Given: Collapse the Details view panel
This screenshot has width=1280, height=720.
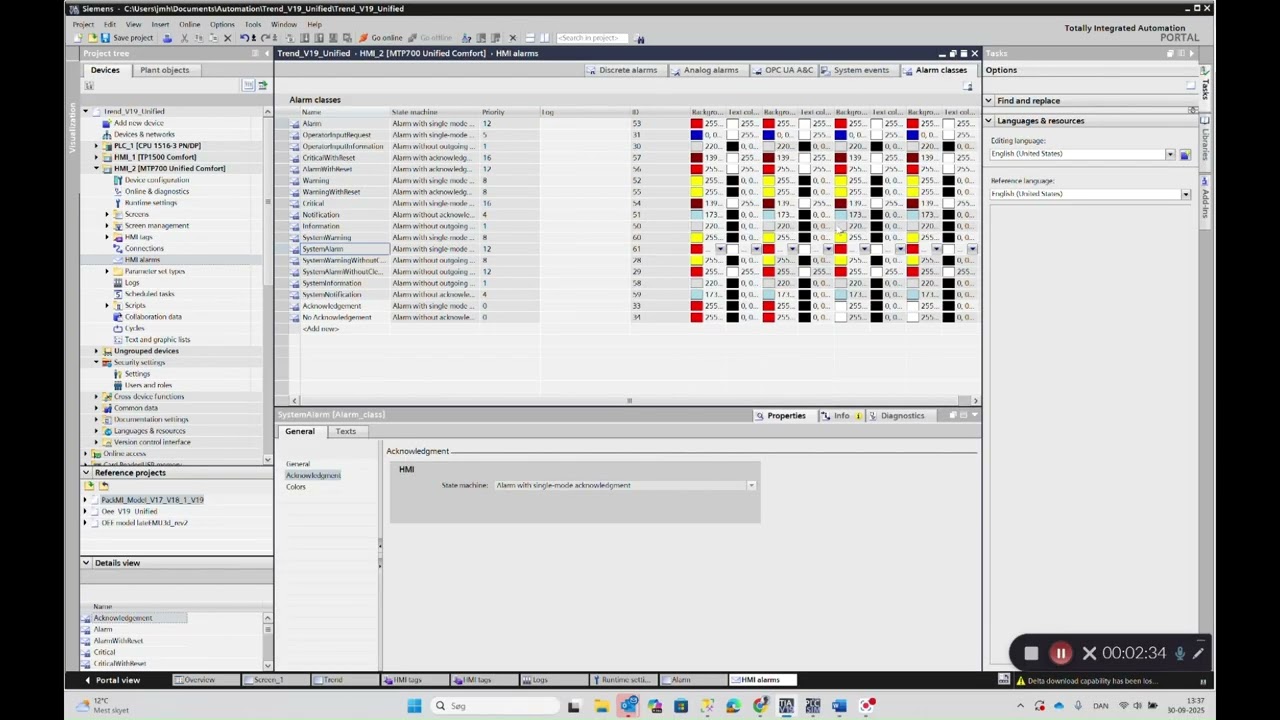Looking at the screenshot, I should tap(86, 563).
